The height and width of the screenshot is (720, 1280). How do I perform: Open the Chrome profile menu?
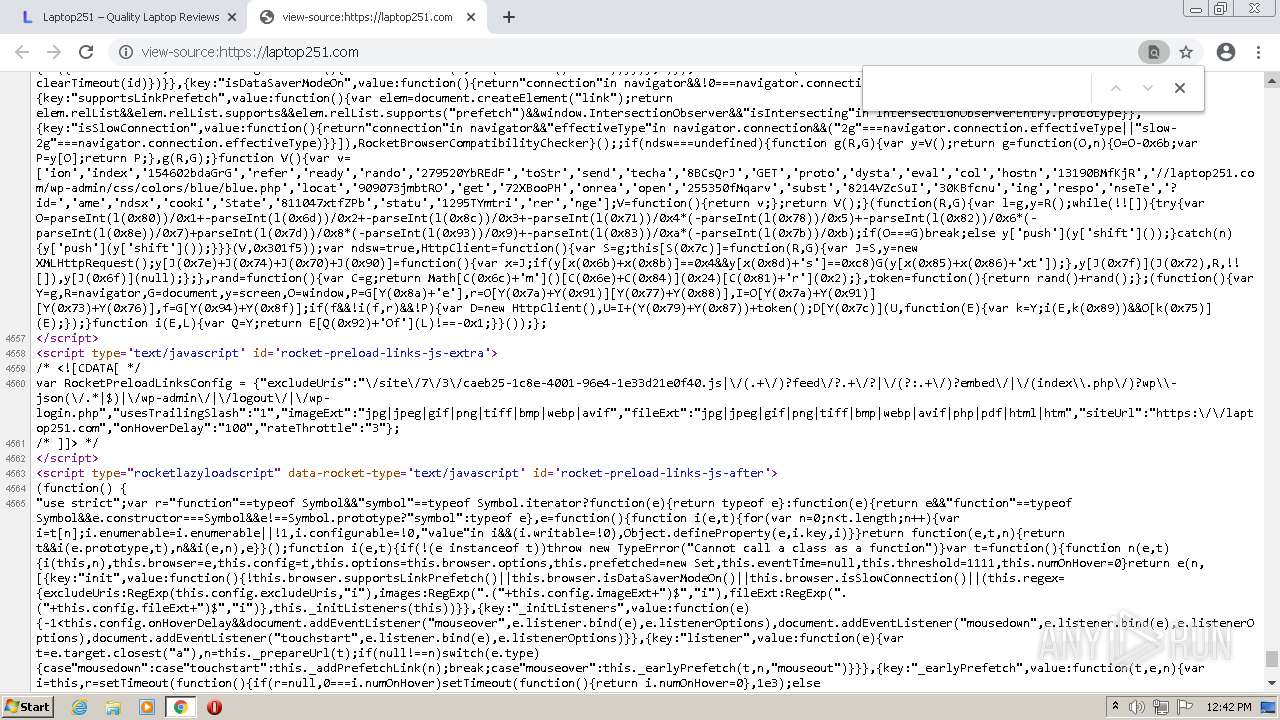pos(1226,52)
